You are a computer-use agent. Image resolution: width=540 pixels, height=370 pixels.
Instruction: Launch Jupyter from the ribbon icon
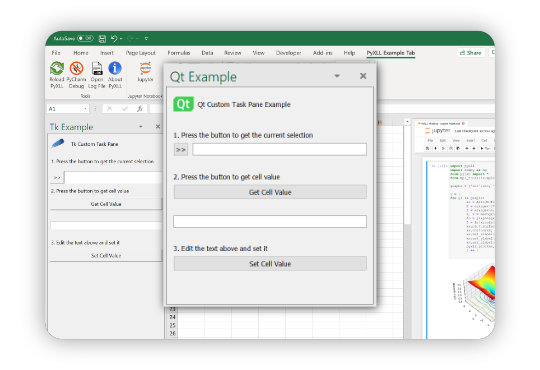145,68
